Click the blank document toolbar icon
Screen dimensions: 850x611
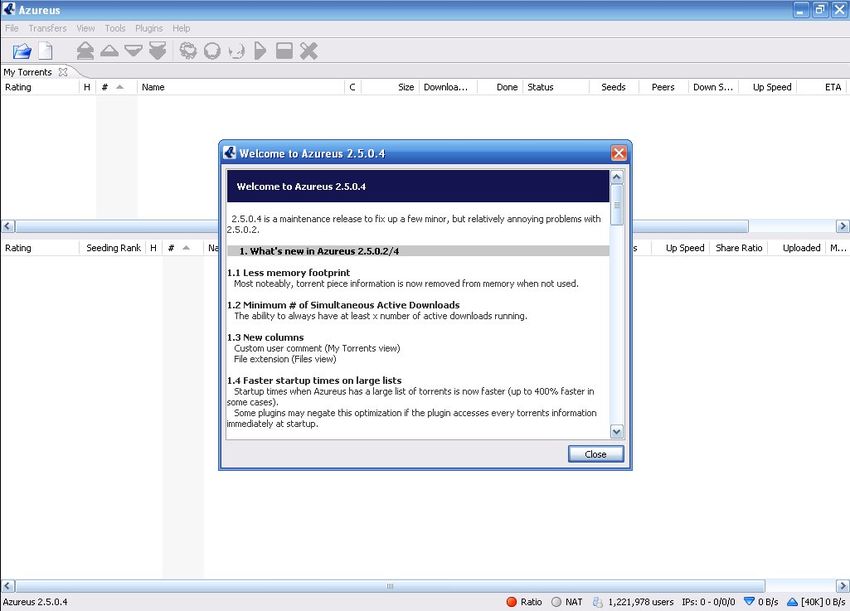[46, 51]
